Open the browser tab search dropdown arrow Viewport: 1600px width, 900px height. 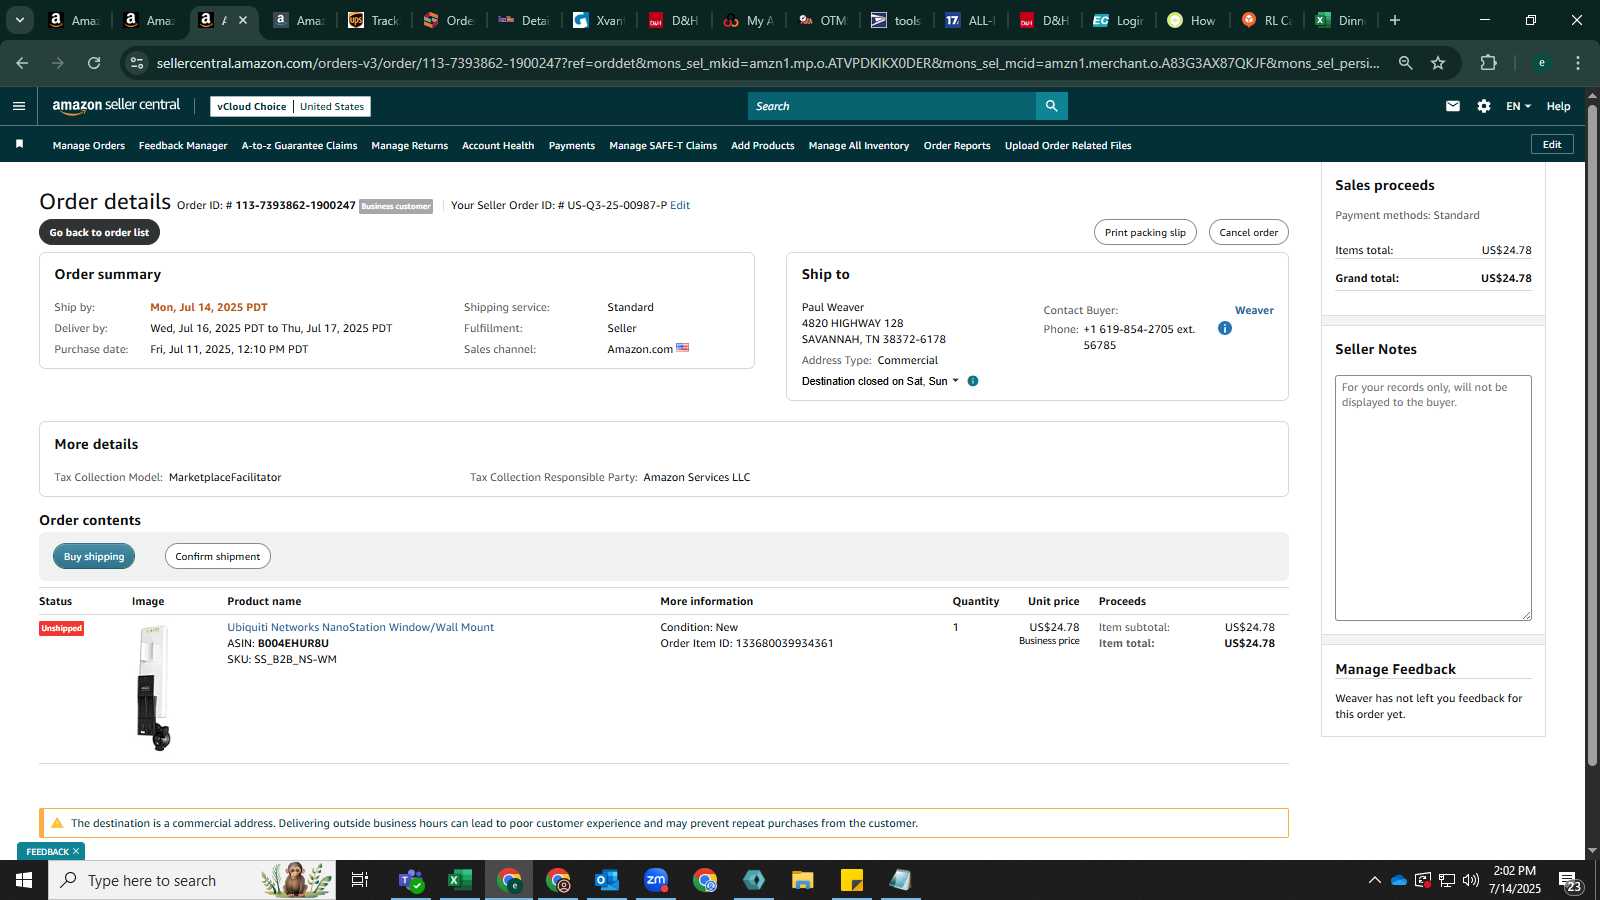(19, 20)
